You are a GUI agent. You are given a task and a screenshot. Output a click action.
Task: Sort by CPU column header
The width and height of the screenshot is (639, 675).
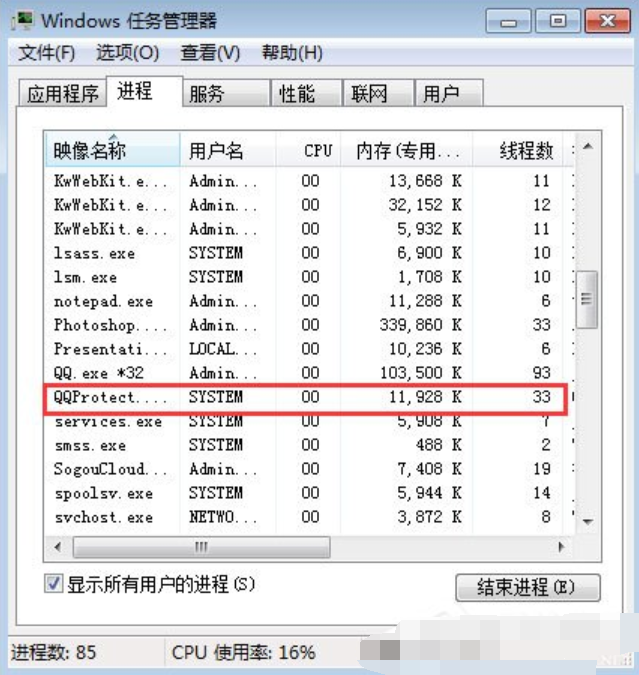[318, 151]
